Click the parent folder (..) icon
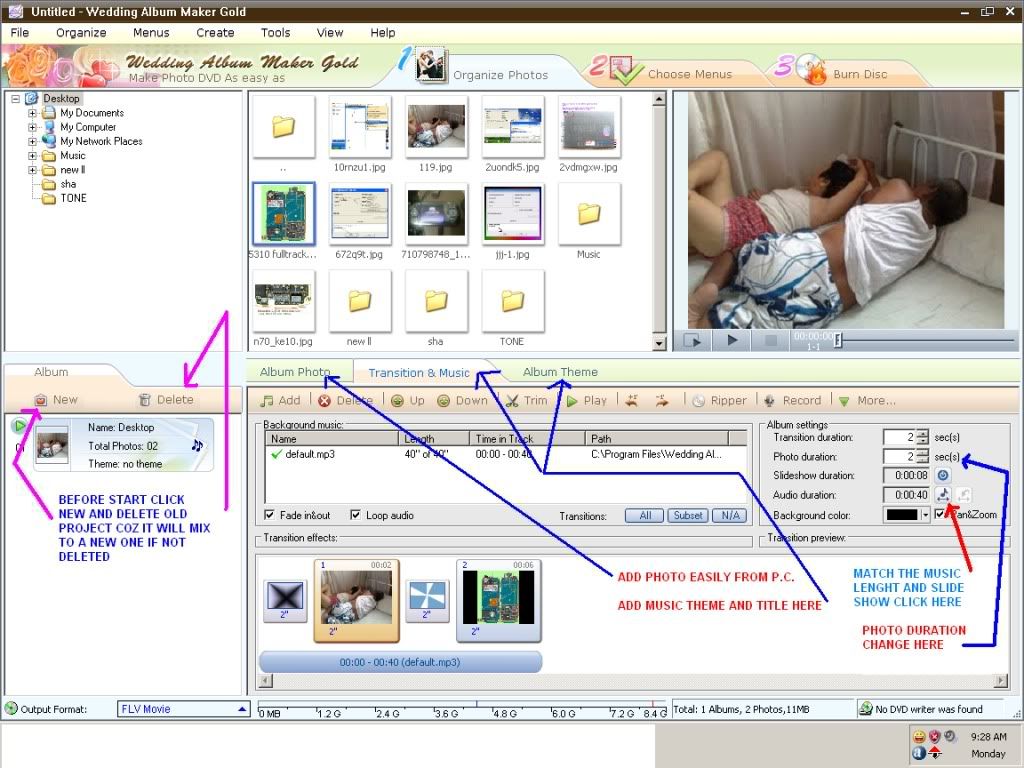 click(283, 127)
